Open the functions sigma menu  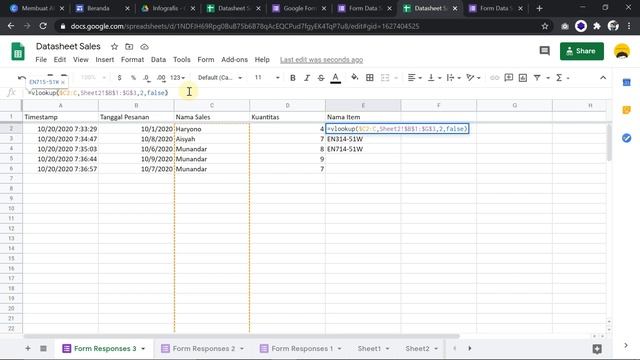click(559, 78)
